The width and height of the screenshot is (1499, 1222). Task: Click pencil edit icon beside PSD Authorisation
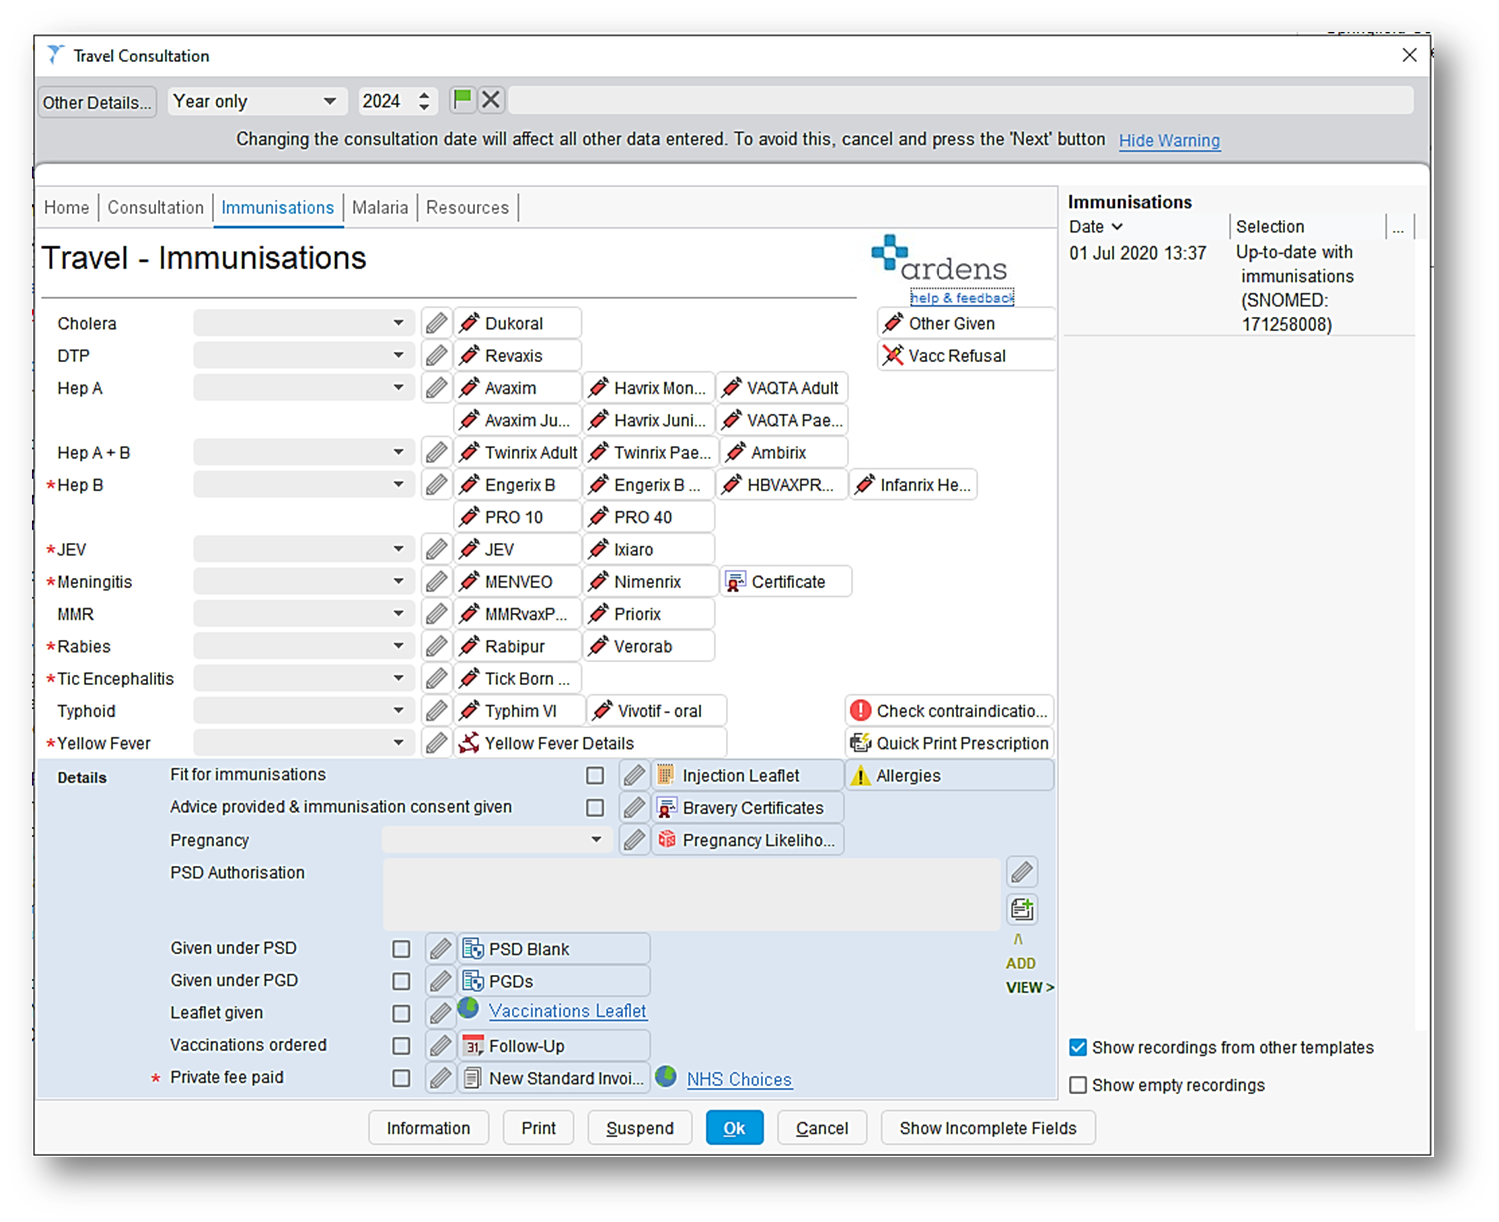(x=1021, y=872)
